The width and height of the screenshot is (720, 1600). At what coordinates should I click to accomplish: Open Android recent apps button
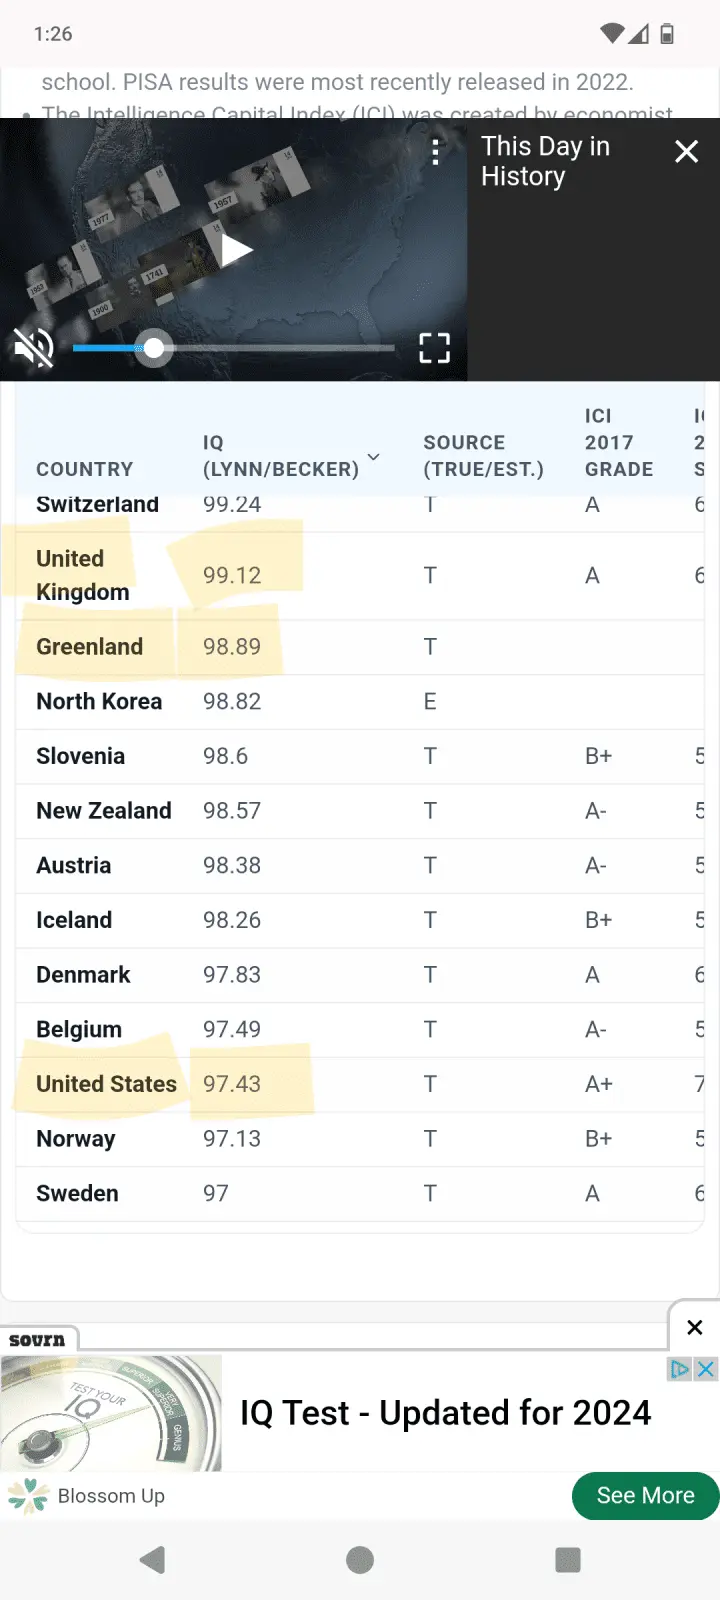pos(567,1560)
